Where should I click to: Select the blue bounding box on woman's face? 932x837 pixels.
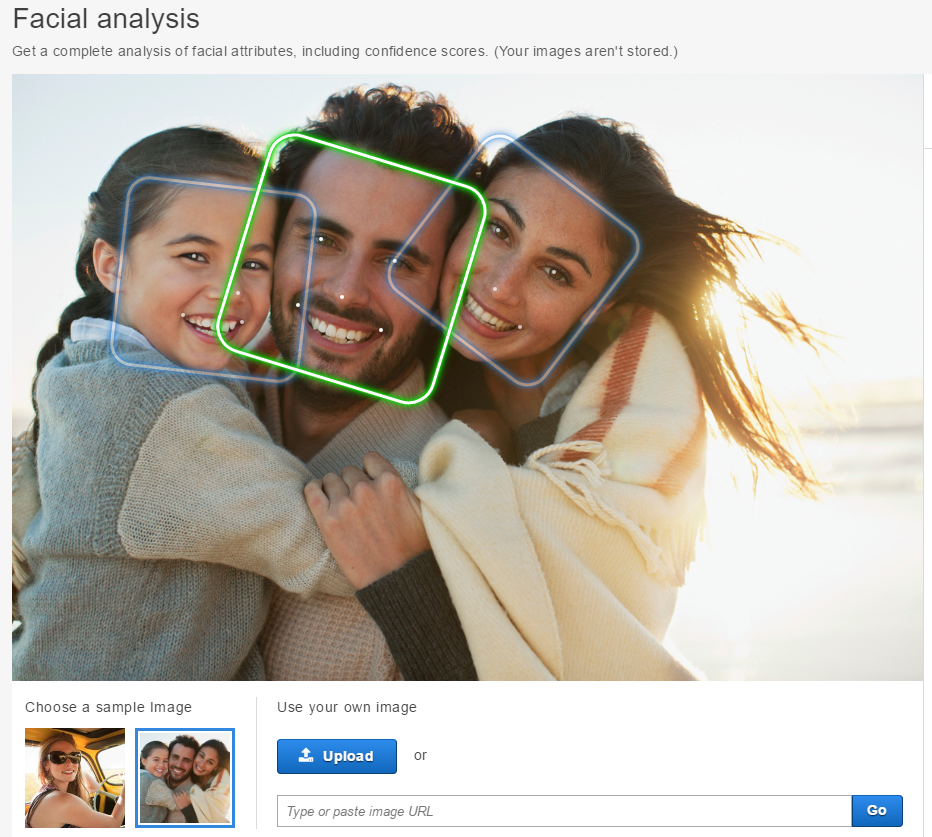[x=514, y=260]
